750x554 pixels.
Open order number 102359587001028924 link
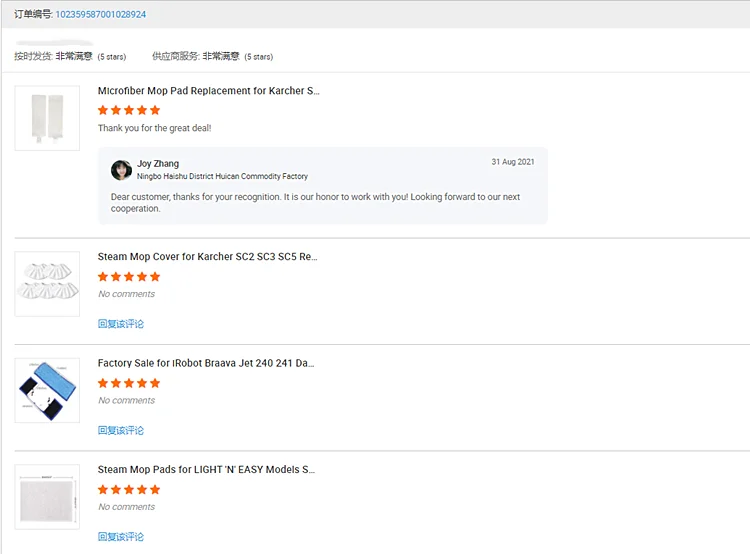pyautogui.click(x=100, y=14)
